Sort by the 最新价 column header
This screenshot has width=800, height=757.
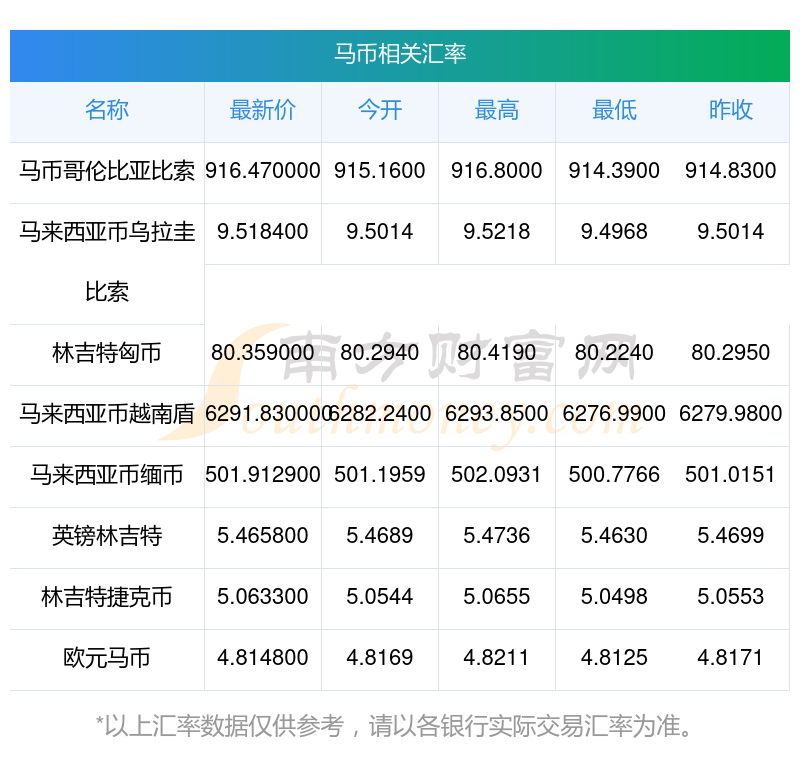point(261,111)
